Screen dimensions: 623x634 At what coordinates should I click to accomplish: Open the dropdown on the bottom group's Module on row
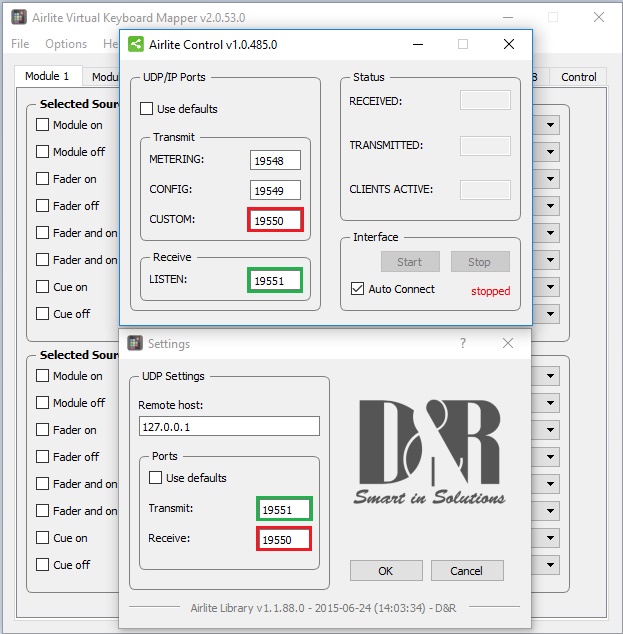tap(551, 377)
